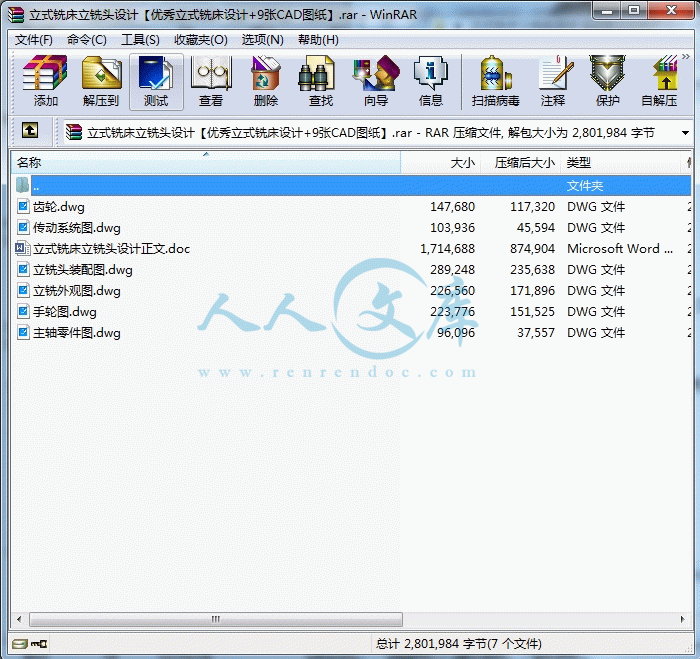Viewport: 700px width, 659px height.
Task: Sort by the 名称 column header
Action: [x=206, y=163]
